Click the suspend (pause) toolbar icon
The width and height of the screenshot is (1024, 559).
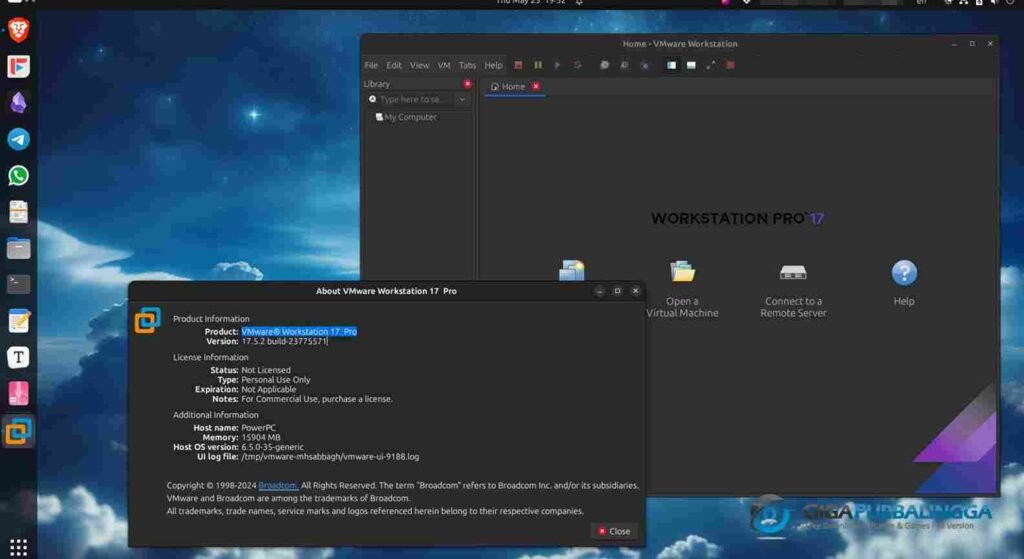538,65
